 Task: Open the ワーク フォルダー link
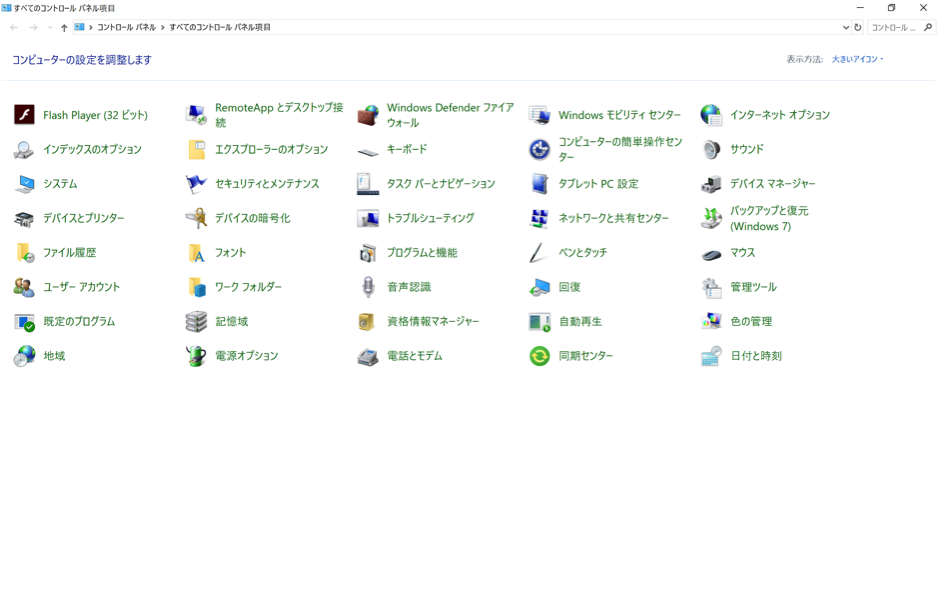pyautogui.click(x=248, y=287)
